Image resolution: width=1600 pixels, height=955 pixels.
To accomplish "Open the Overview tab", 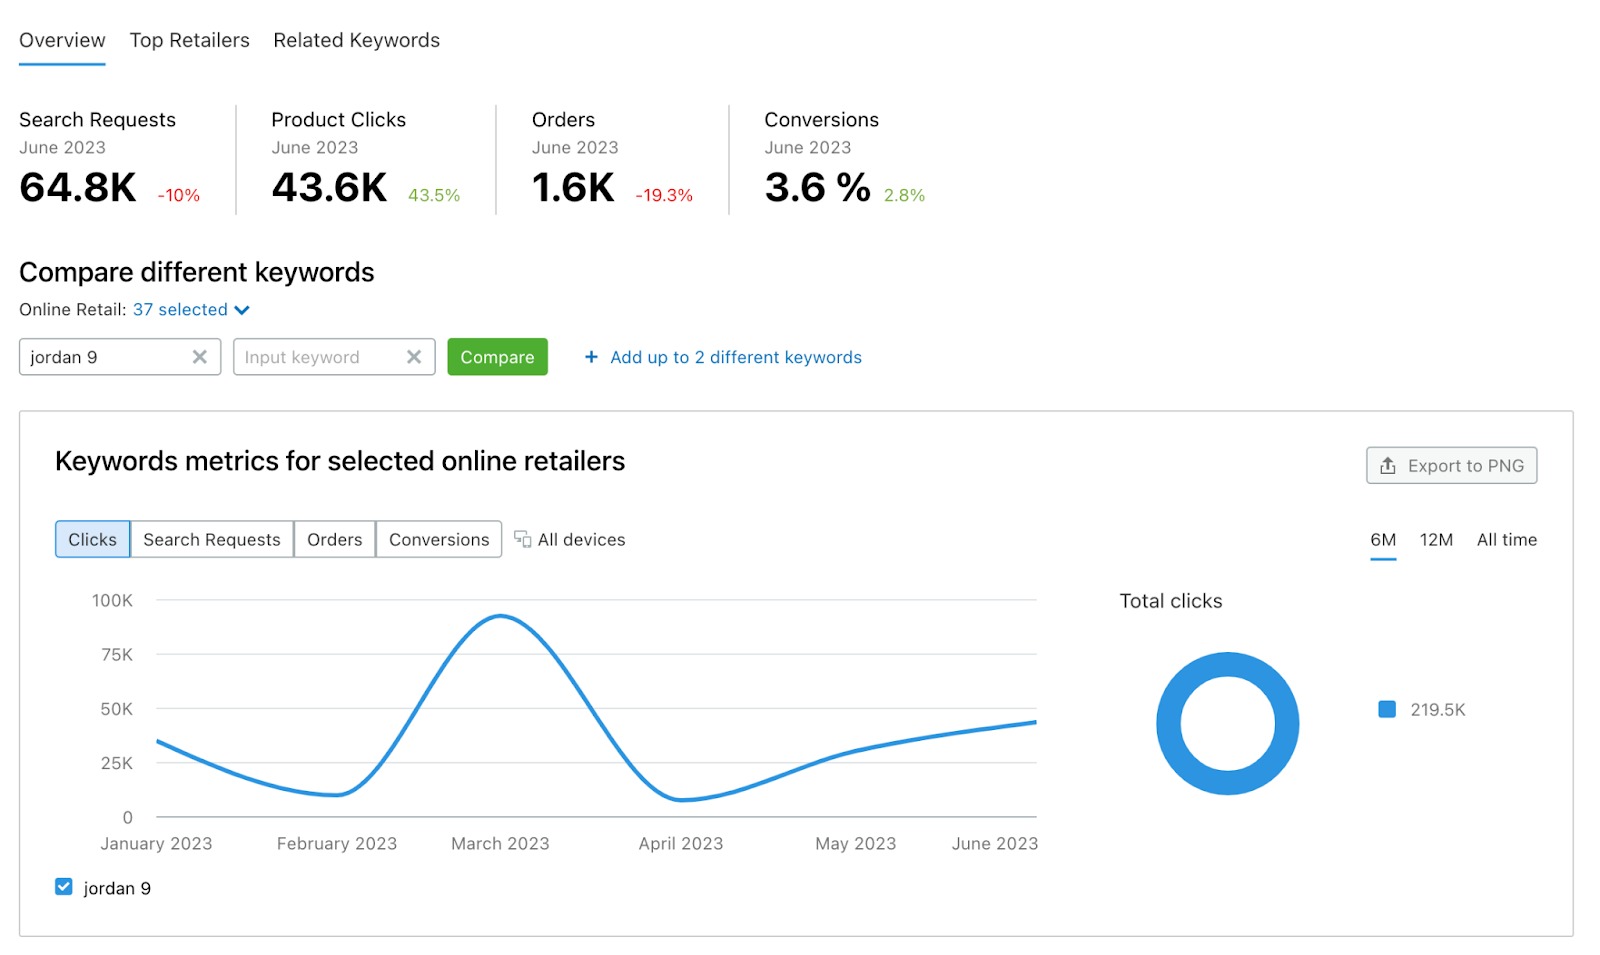I will click(x=62, y=40).
